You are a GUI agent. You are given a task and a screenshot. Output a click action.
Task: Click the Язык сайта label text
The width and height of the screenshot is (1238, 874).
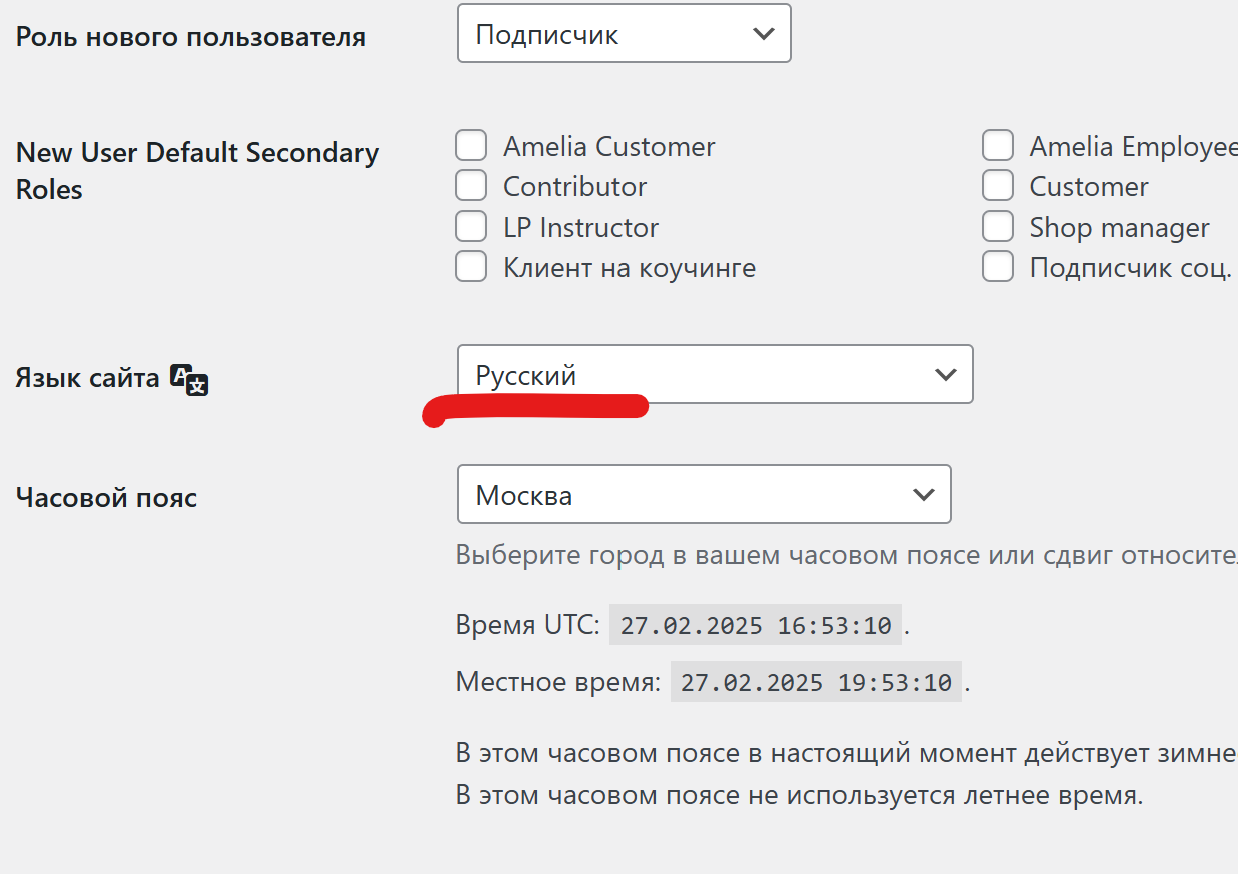tap(87, 378)
